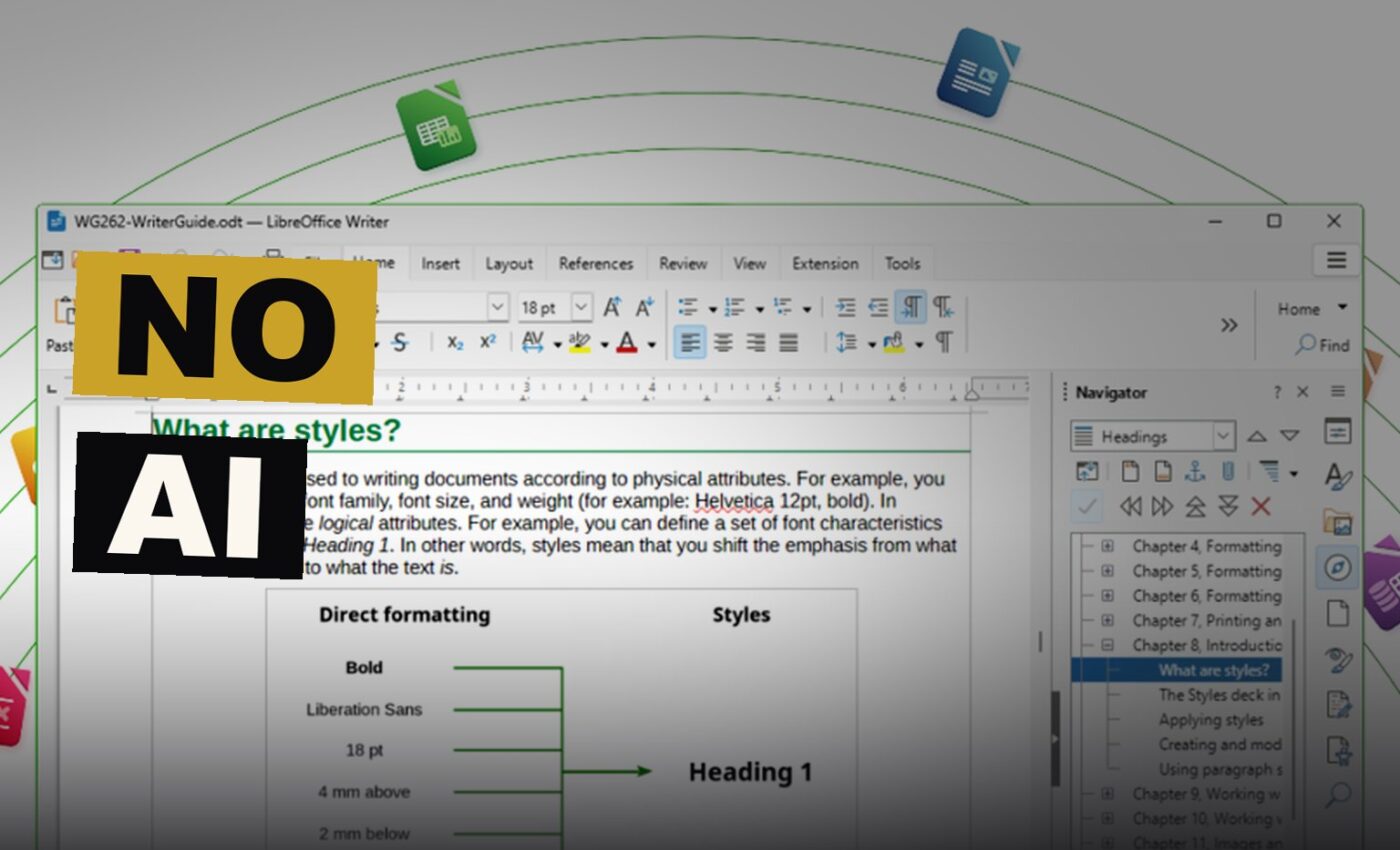
Task: Click the sidebar Page deck icon
Action: [x=1338, y=613]
